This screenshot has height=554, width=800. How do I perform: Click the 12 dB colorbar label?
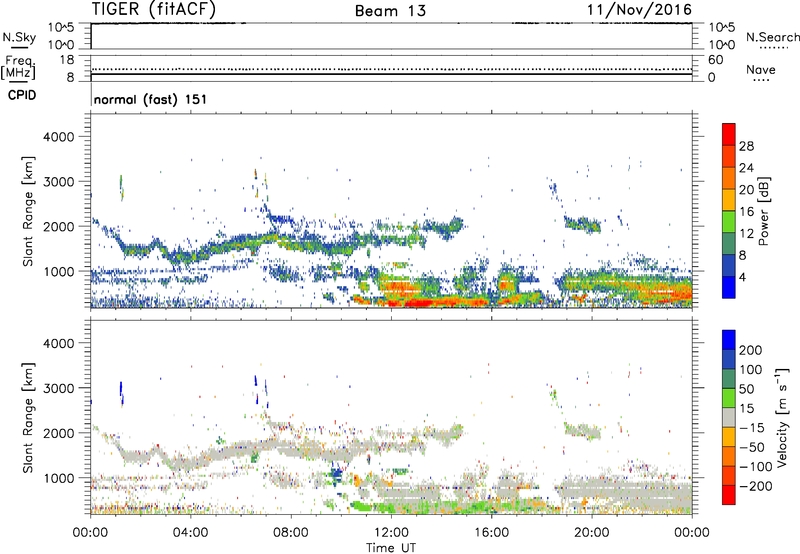(x=746, y=234)
